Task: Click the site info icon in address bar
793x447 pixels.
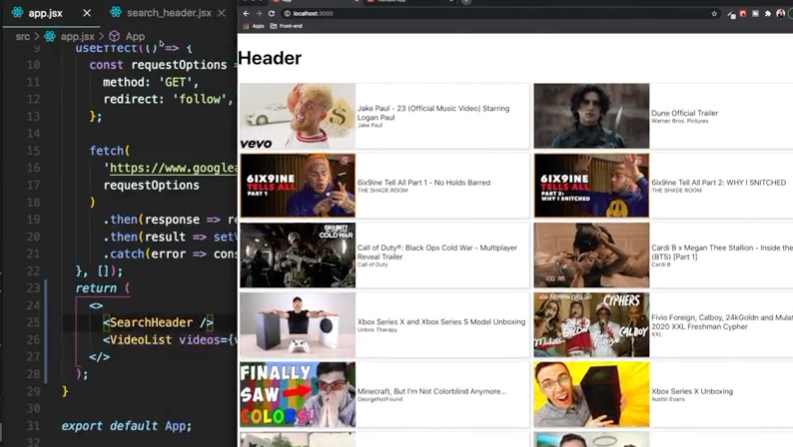Action: pos(287,14)
